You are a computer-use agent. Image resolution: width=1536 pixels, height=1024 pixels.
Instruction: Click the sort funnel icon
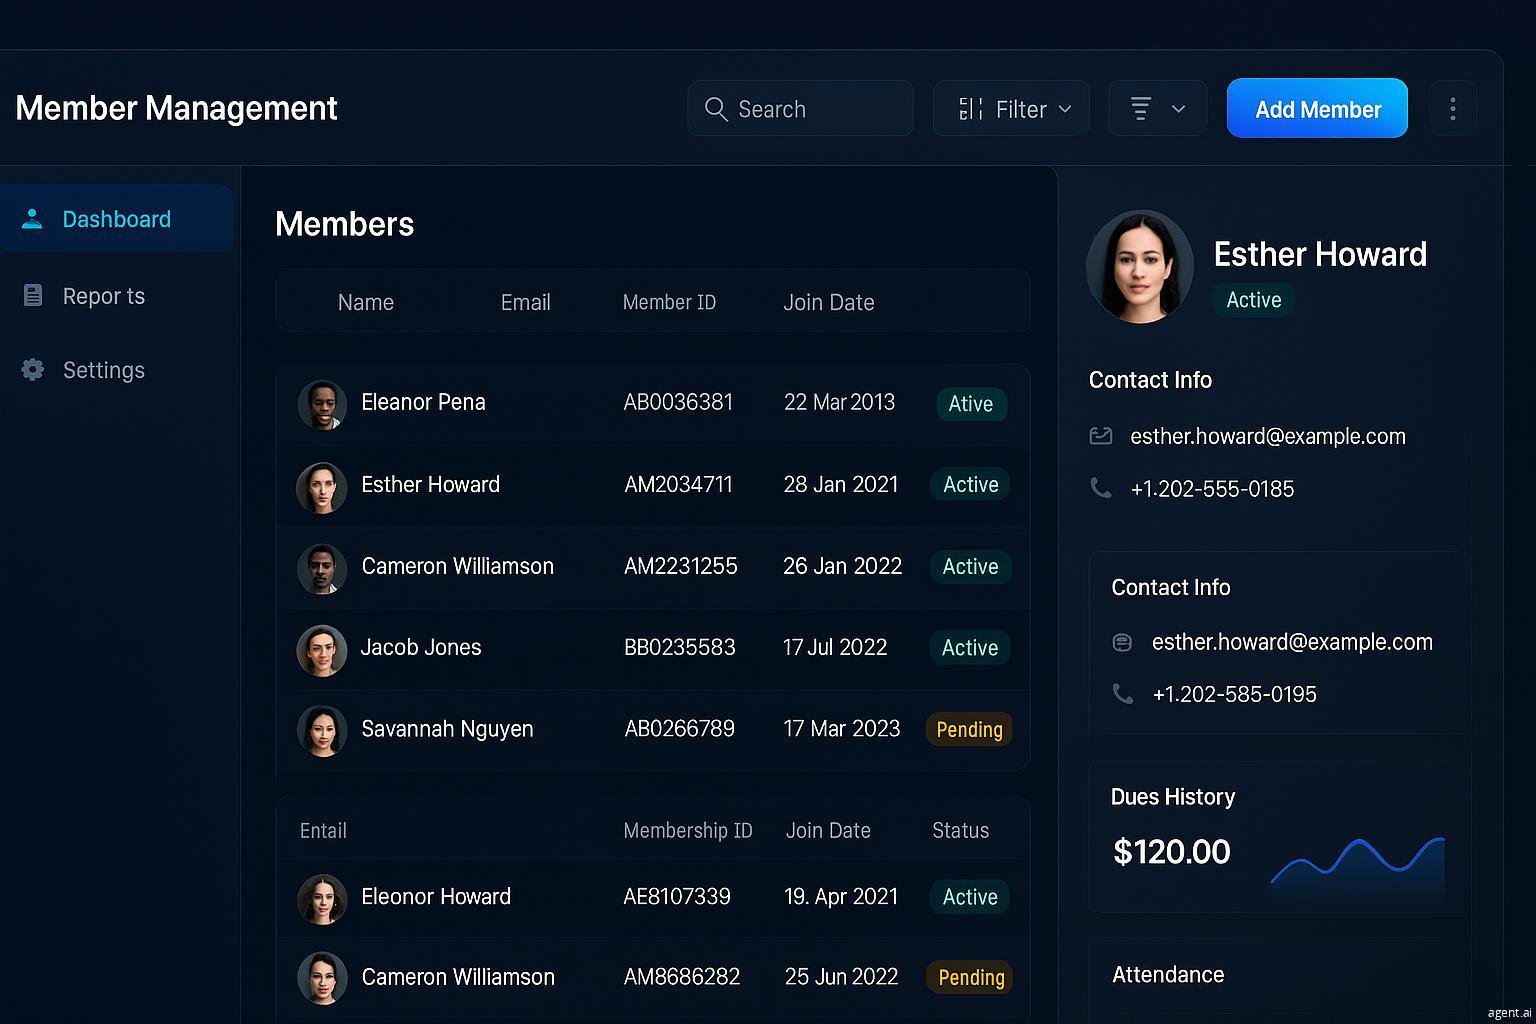click(x=1140, y=108)
